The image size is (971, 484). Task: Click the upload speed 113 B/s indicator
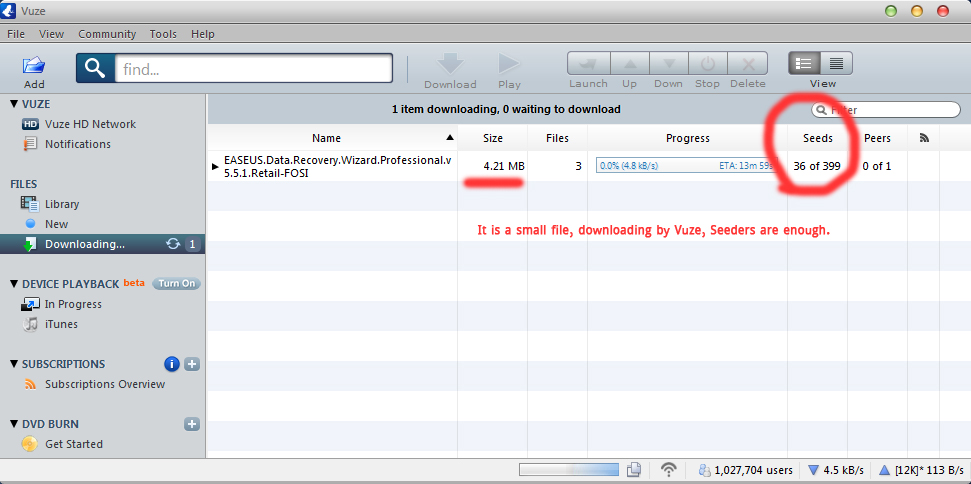[921, 470]
